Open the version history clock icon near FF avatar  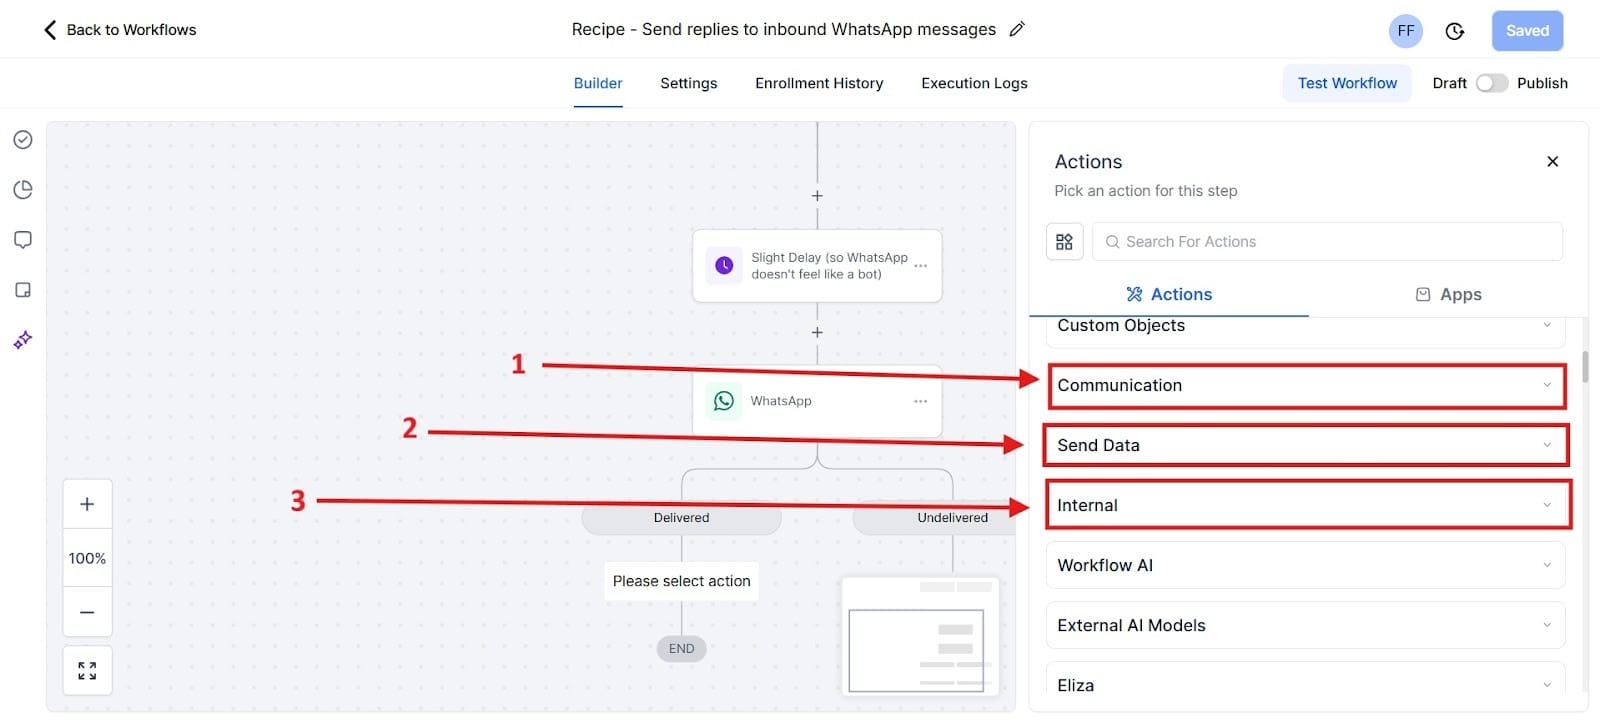click(1454, 30)
